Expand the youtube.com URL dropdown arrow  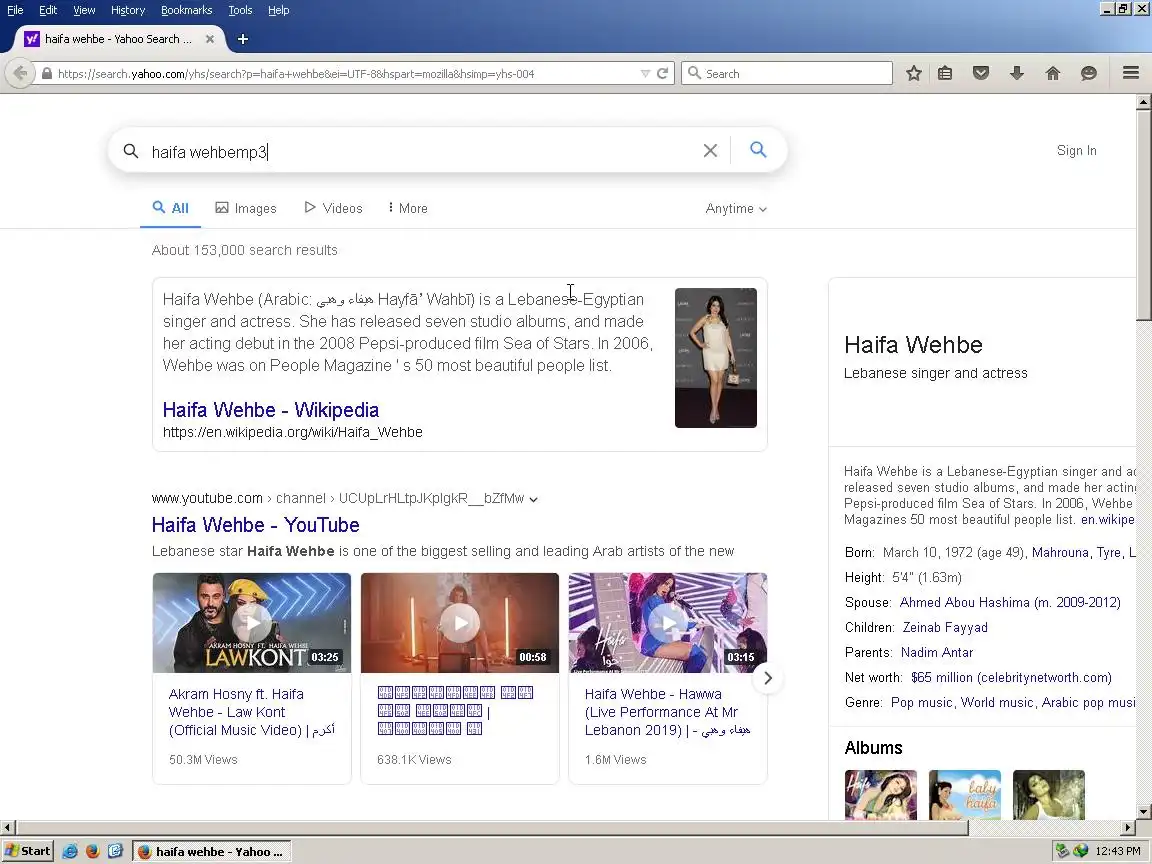click(533, 500)
